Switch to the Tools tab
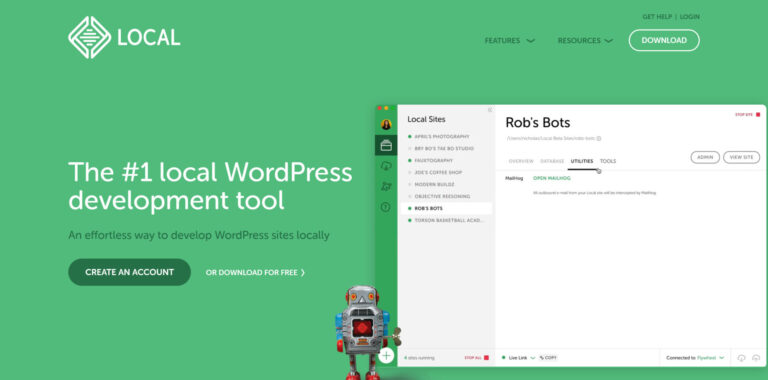This screenshot has height=380, width=768. click(x=608, y=161)
